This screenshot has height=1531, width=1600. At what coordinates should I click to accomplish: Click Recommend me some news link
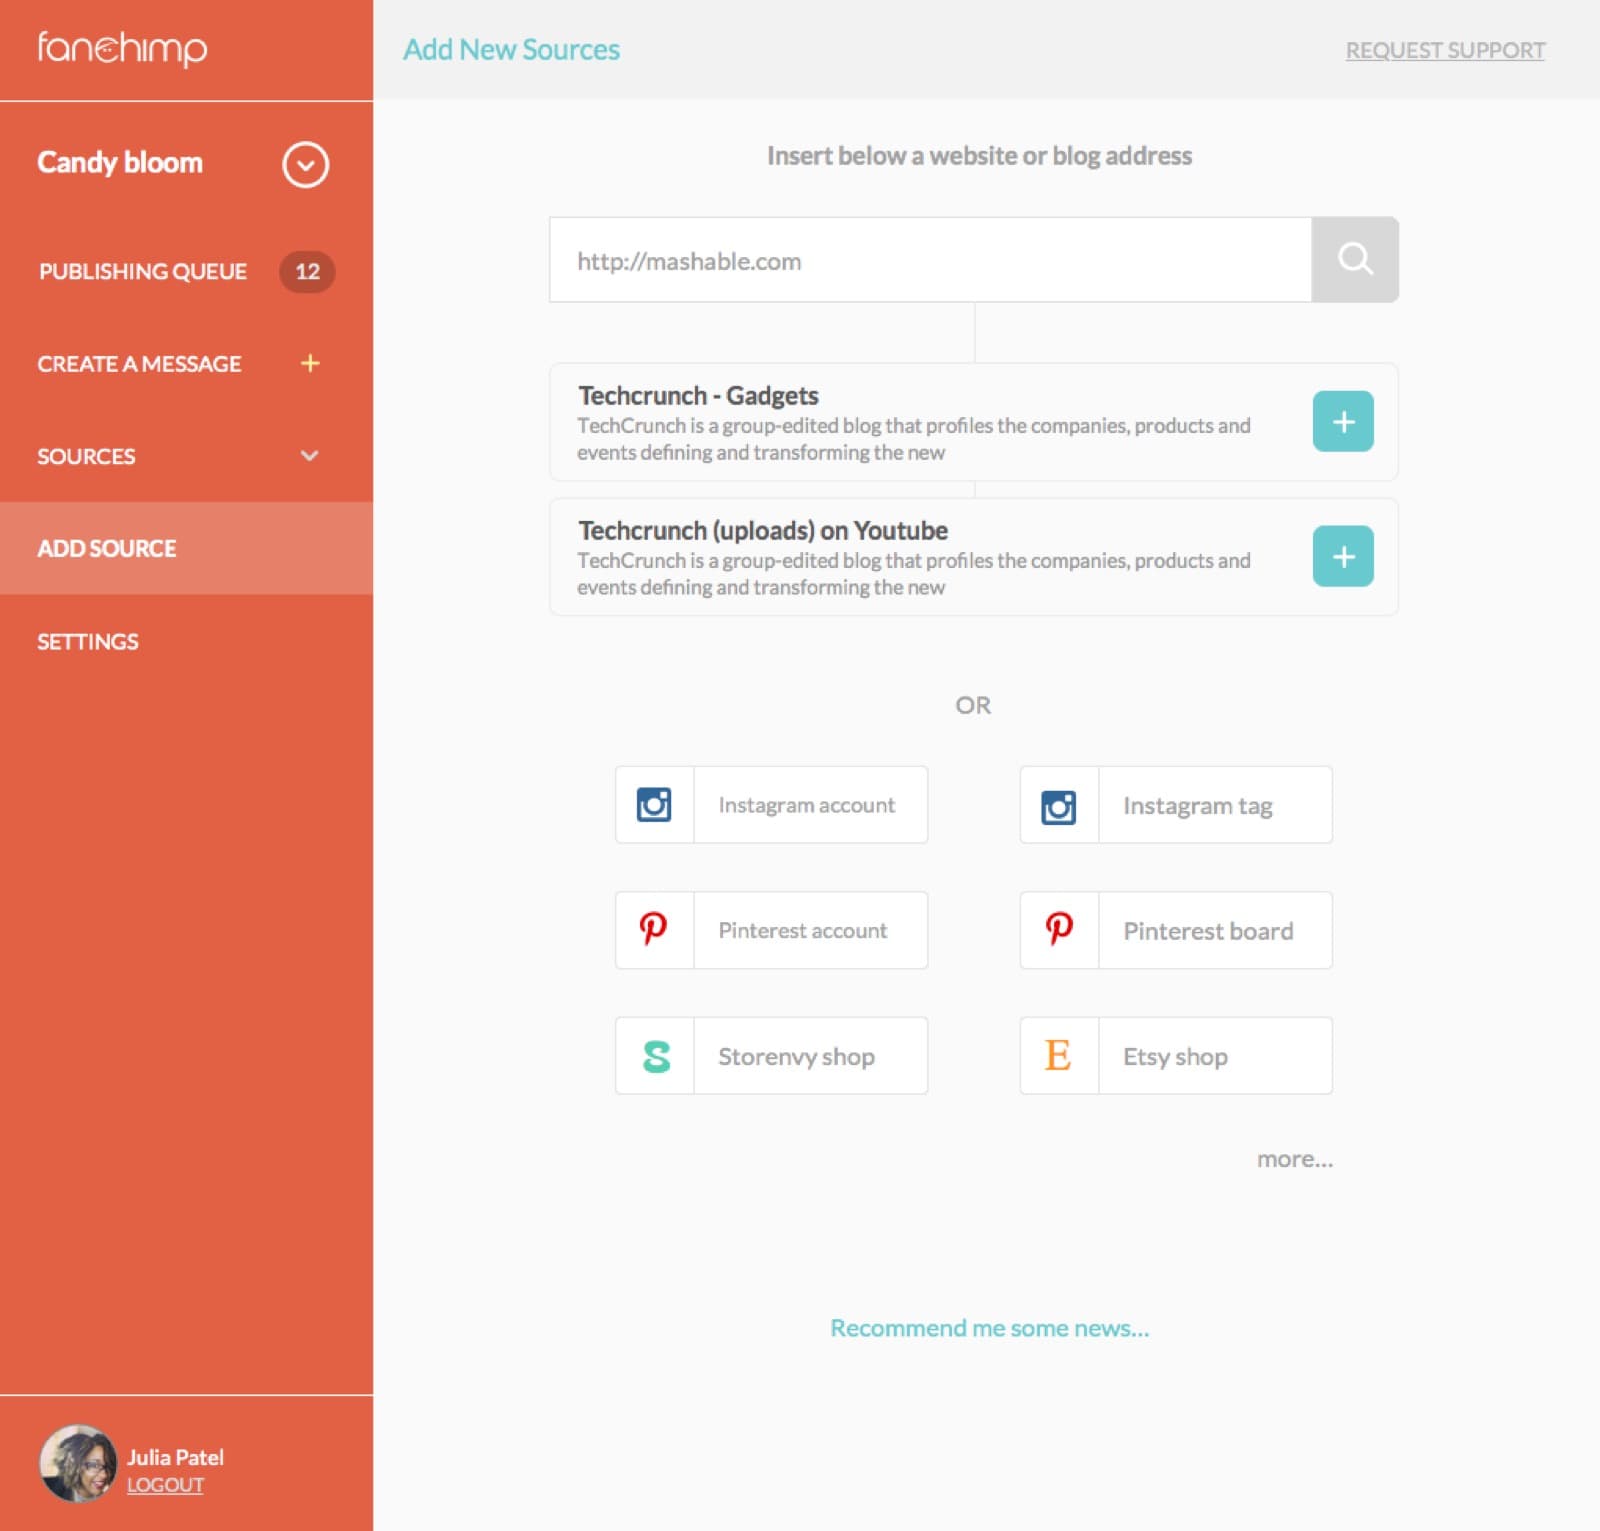click(x=988, y=1328)
